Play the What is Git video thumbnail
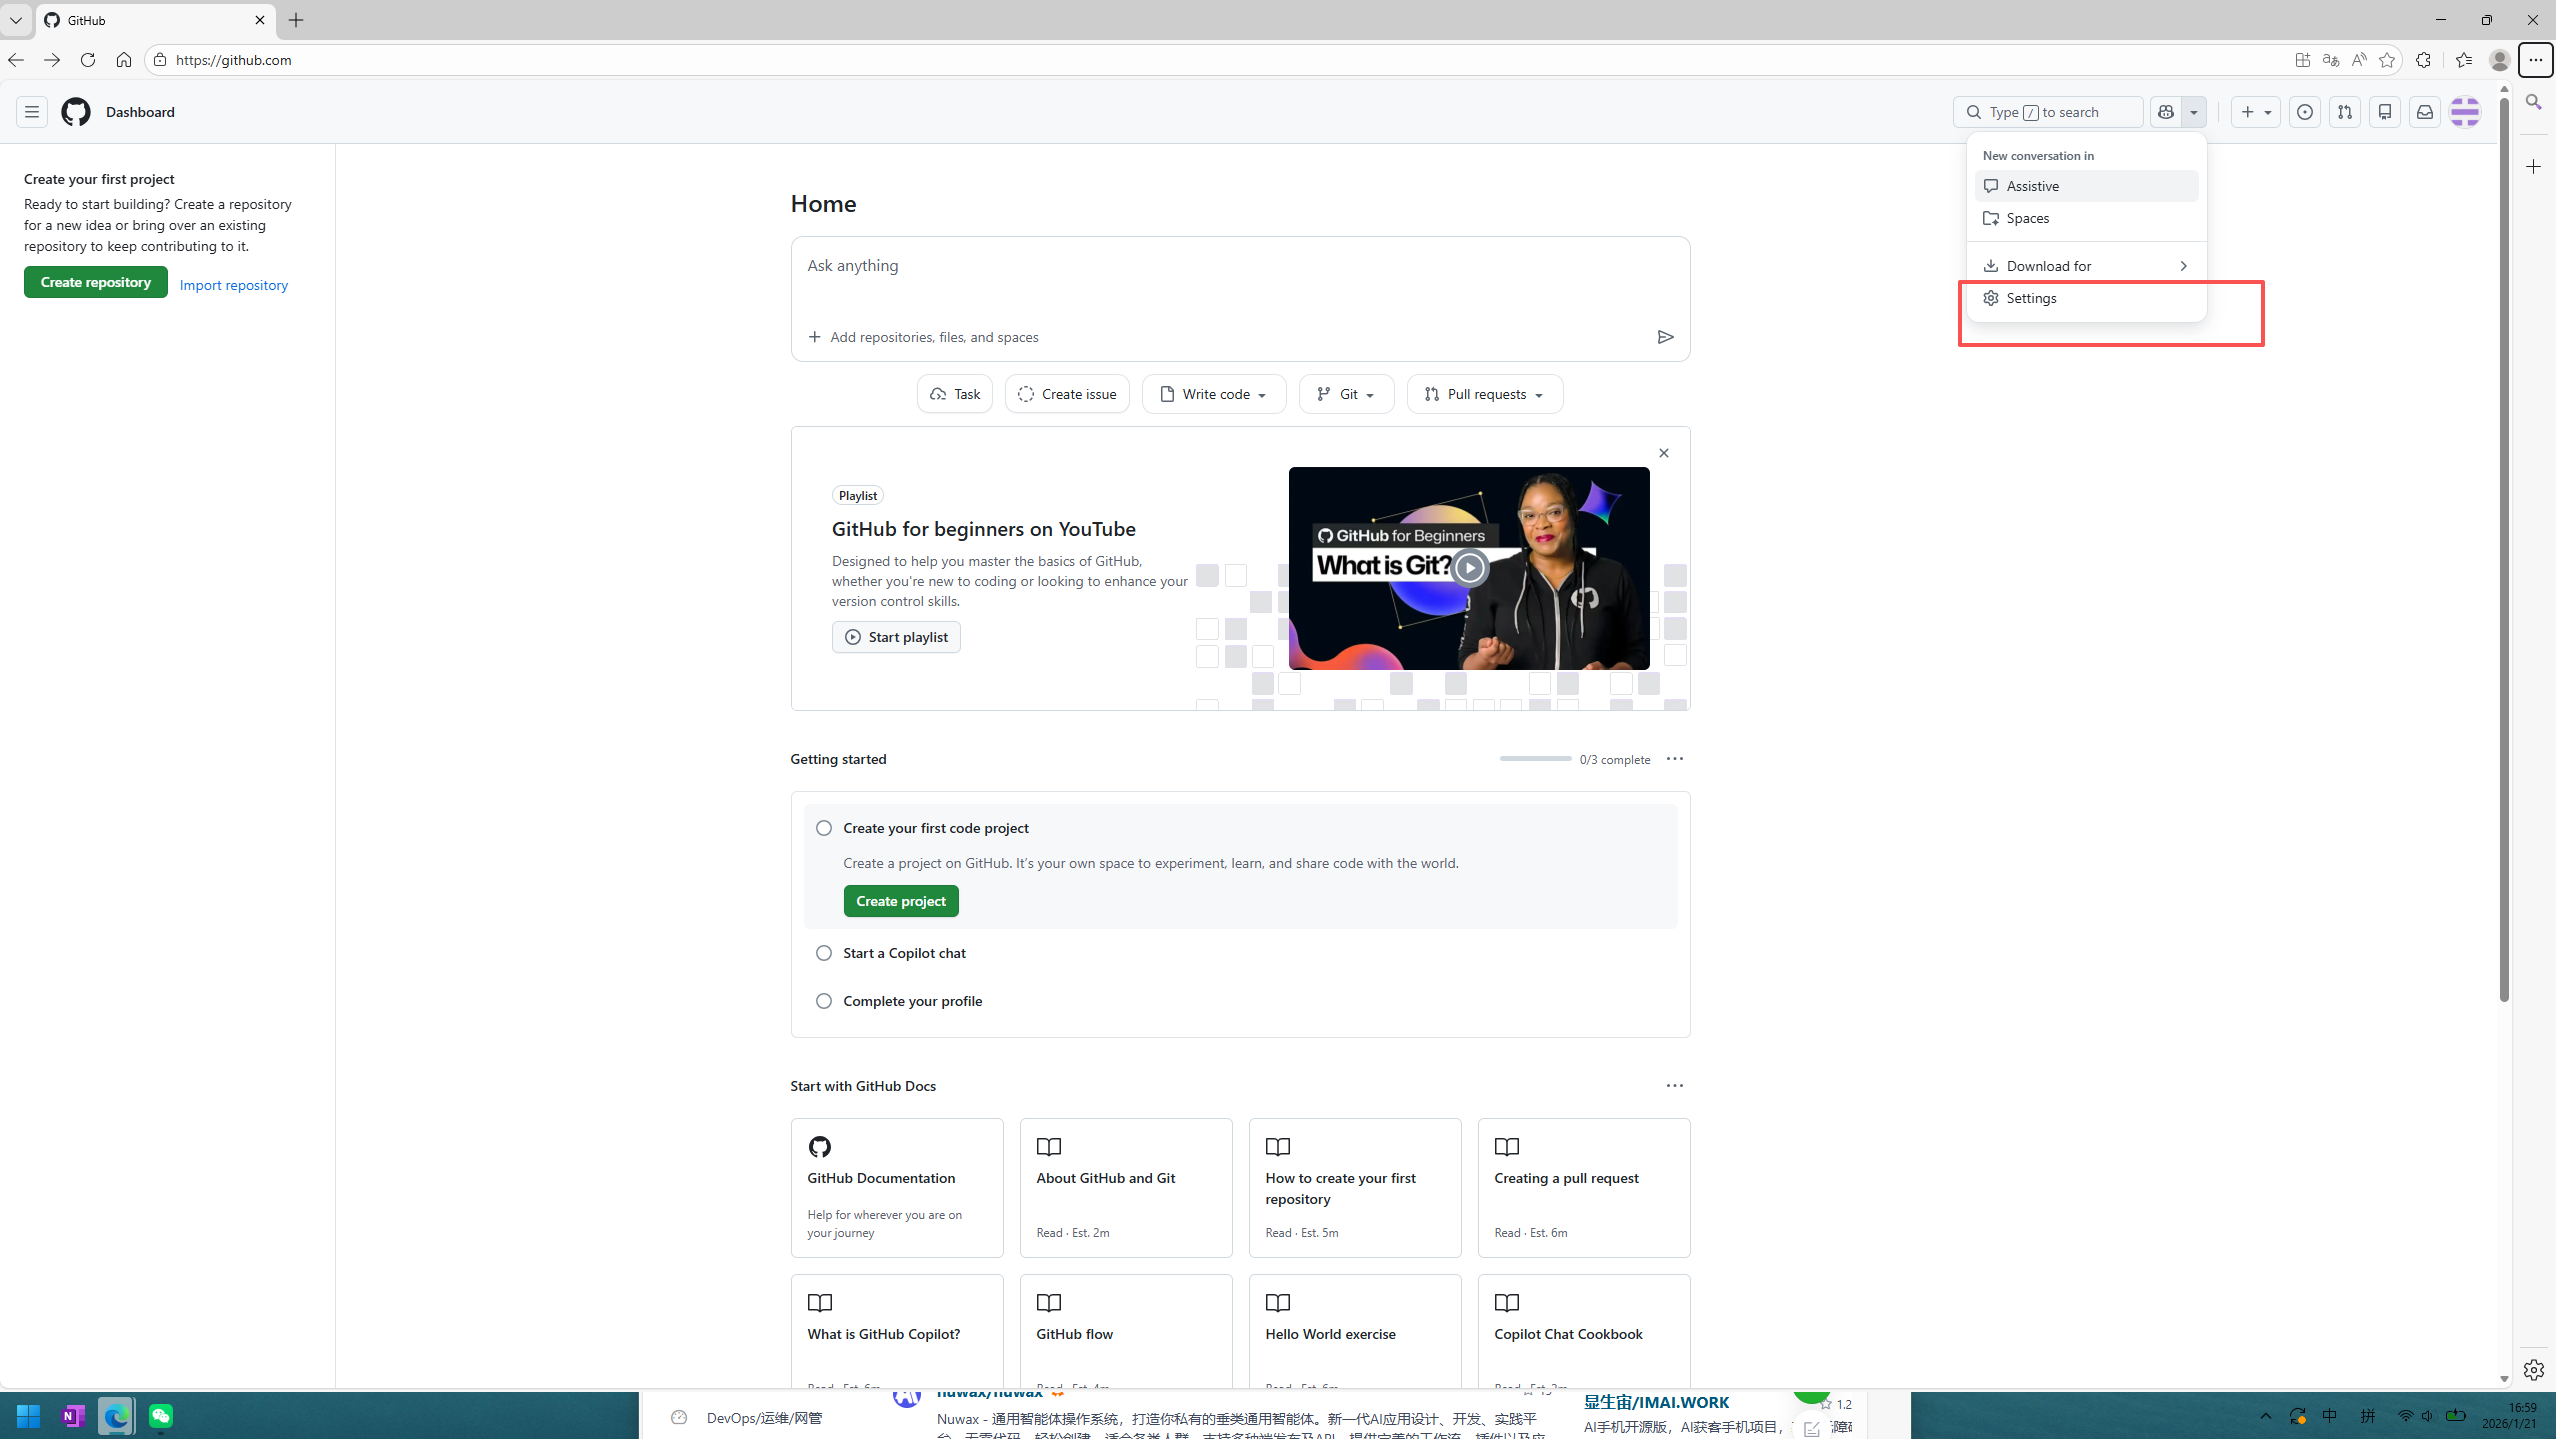 pyautogui.click(x=1469, y=568)
